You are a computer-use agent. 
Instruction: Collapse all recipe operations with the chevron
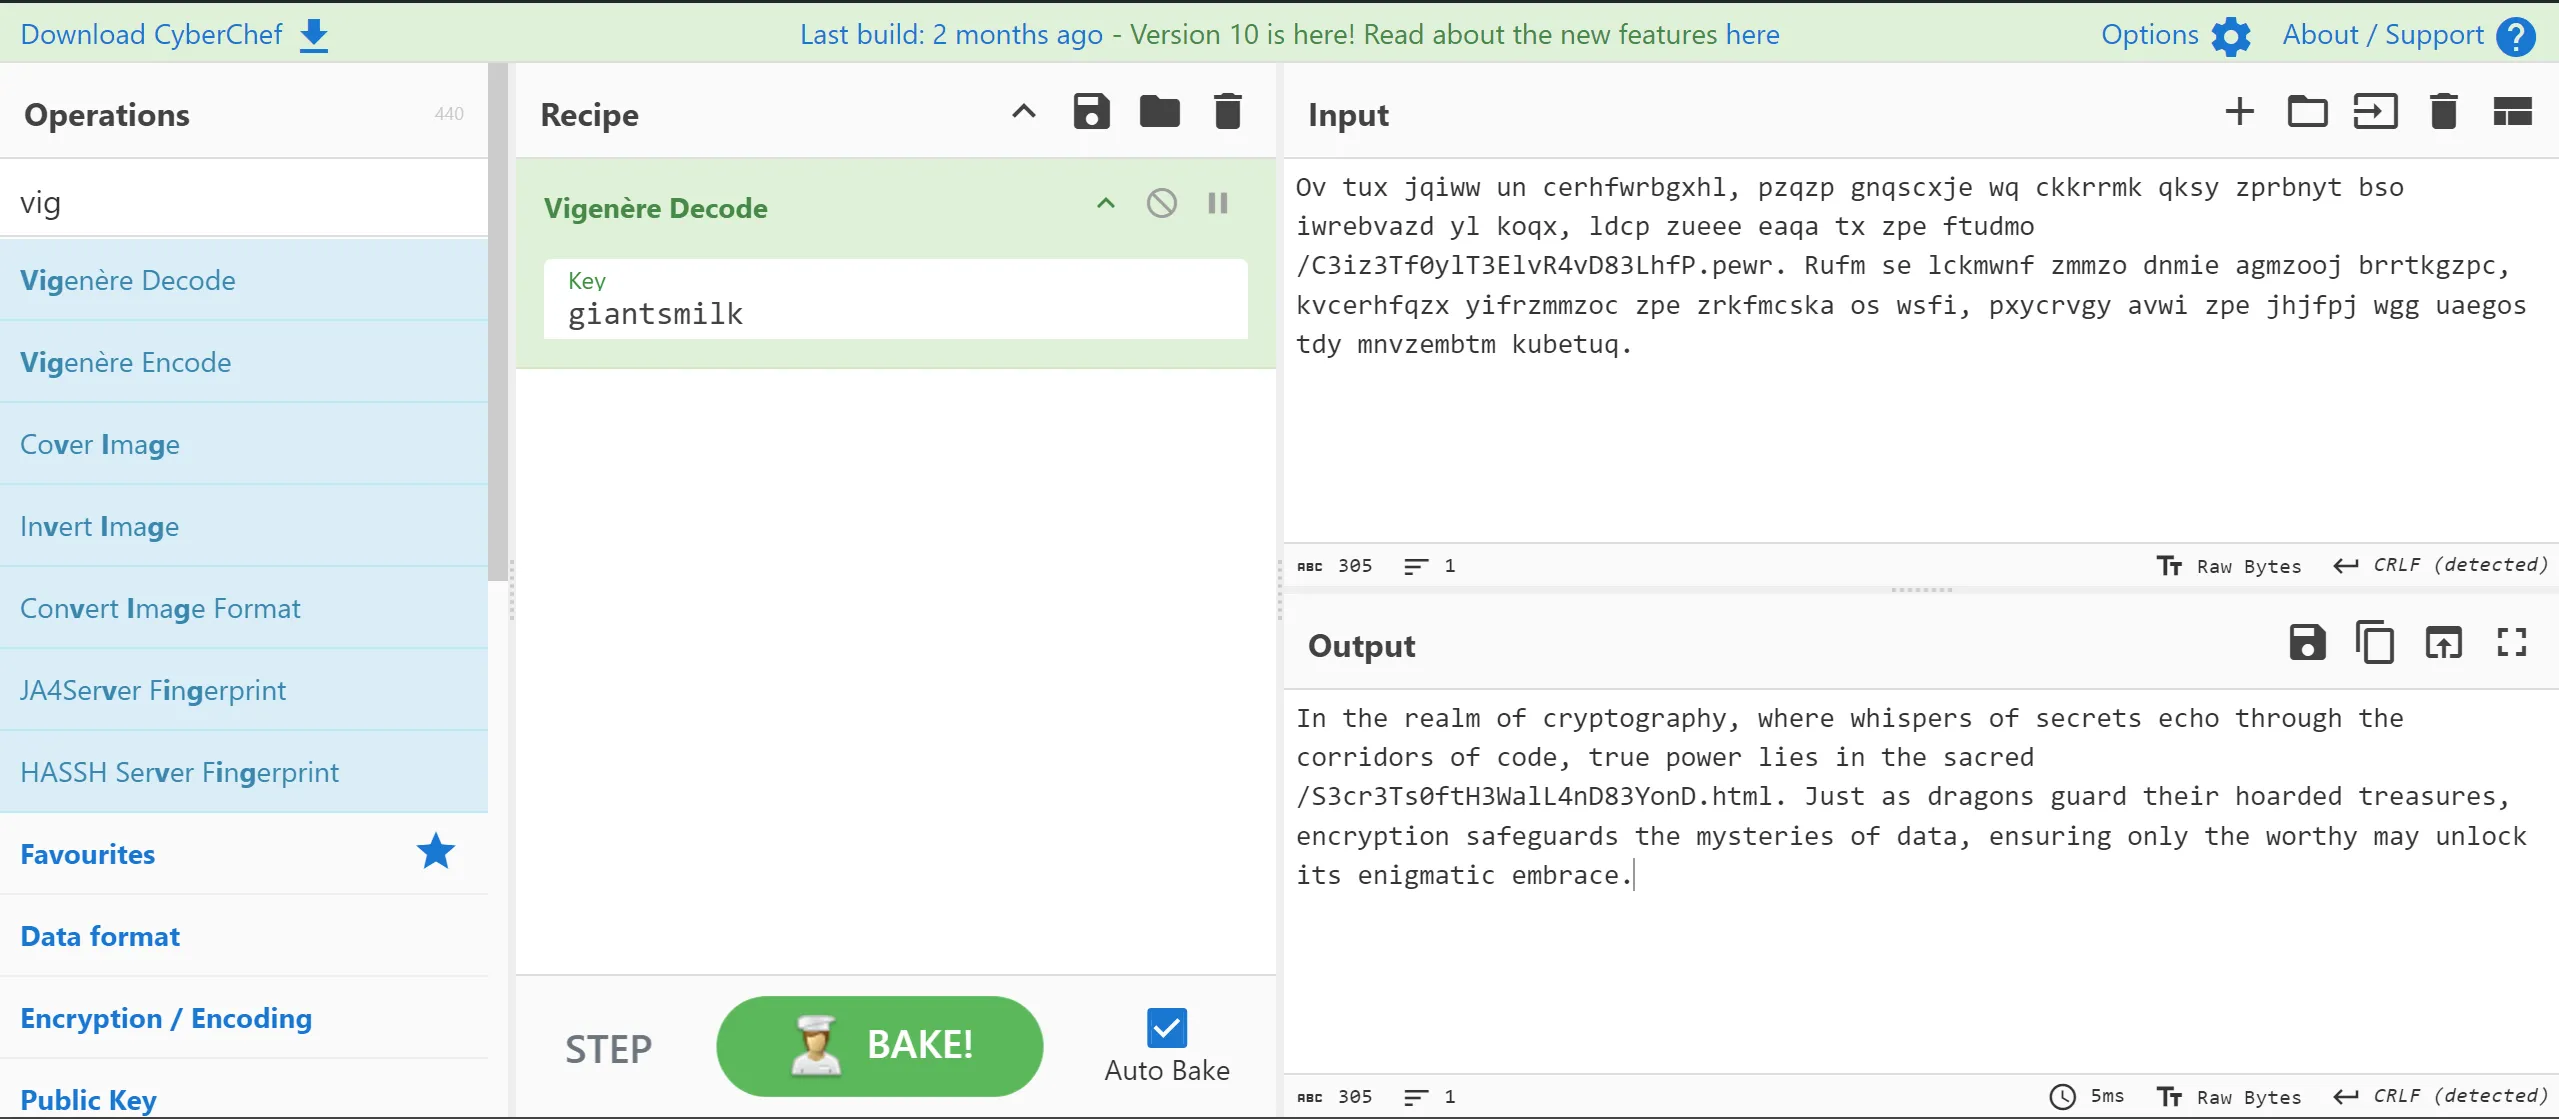pyautogui.click(x=1023, y=112)
